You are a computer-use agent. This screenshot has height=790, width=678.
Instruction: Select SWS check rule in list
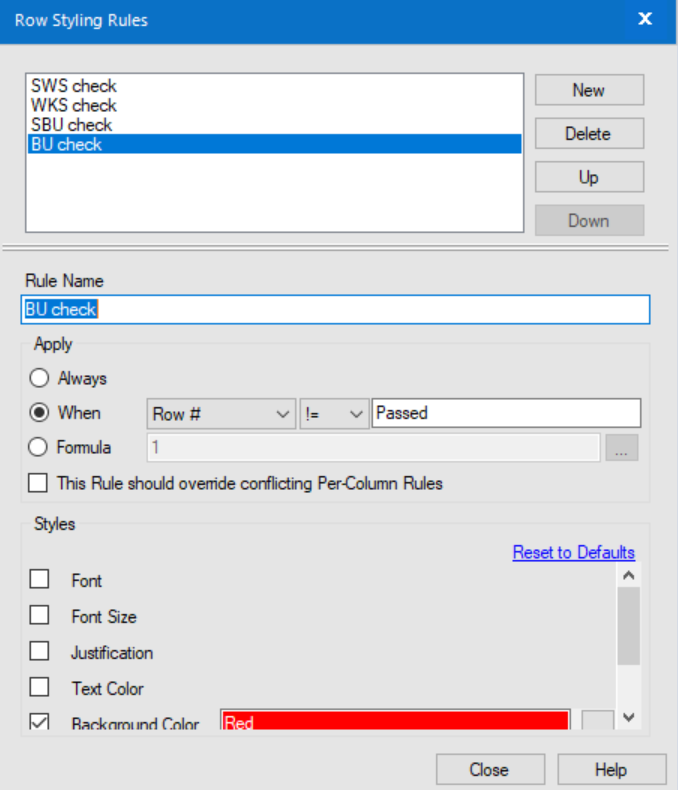[x=73, y=86]
